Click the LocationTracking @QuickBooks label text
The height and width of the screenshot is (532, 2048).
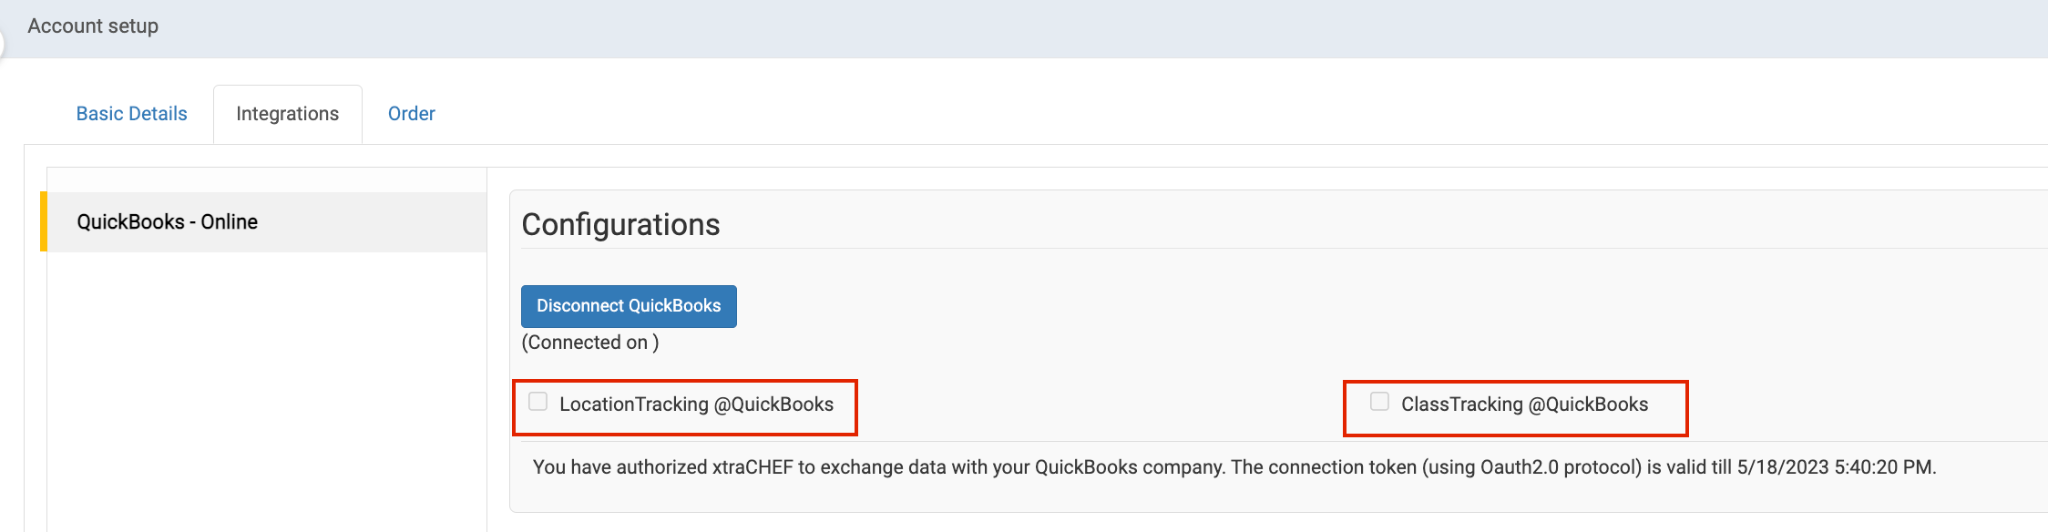coord(696,404)
